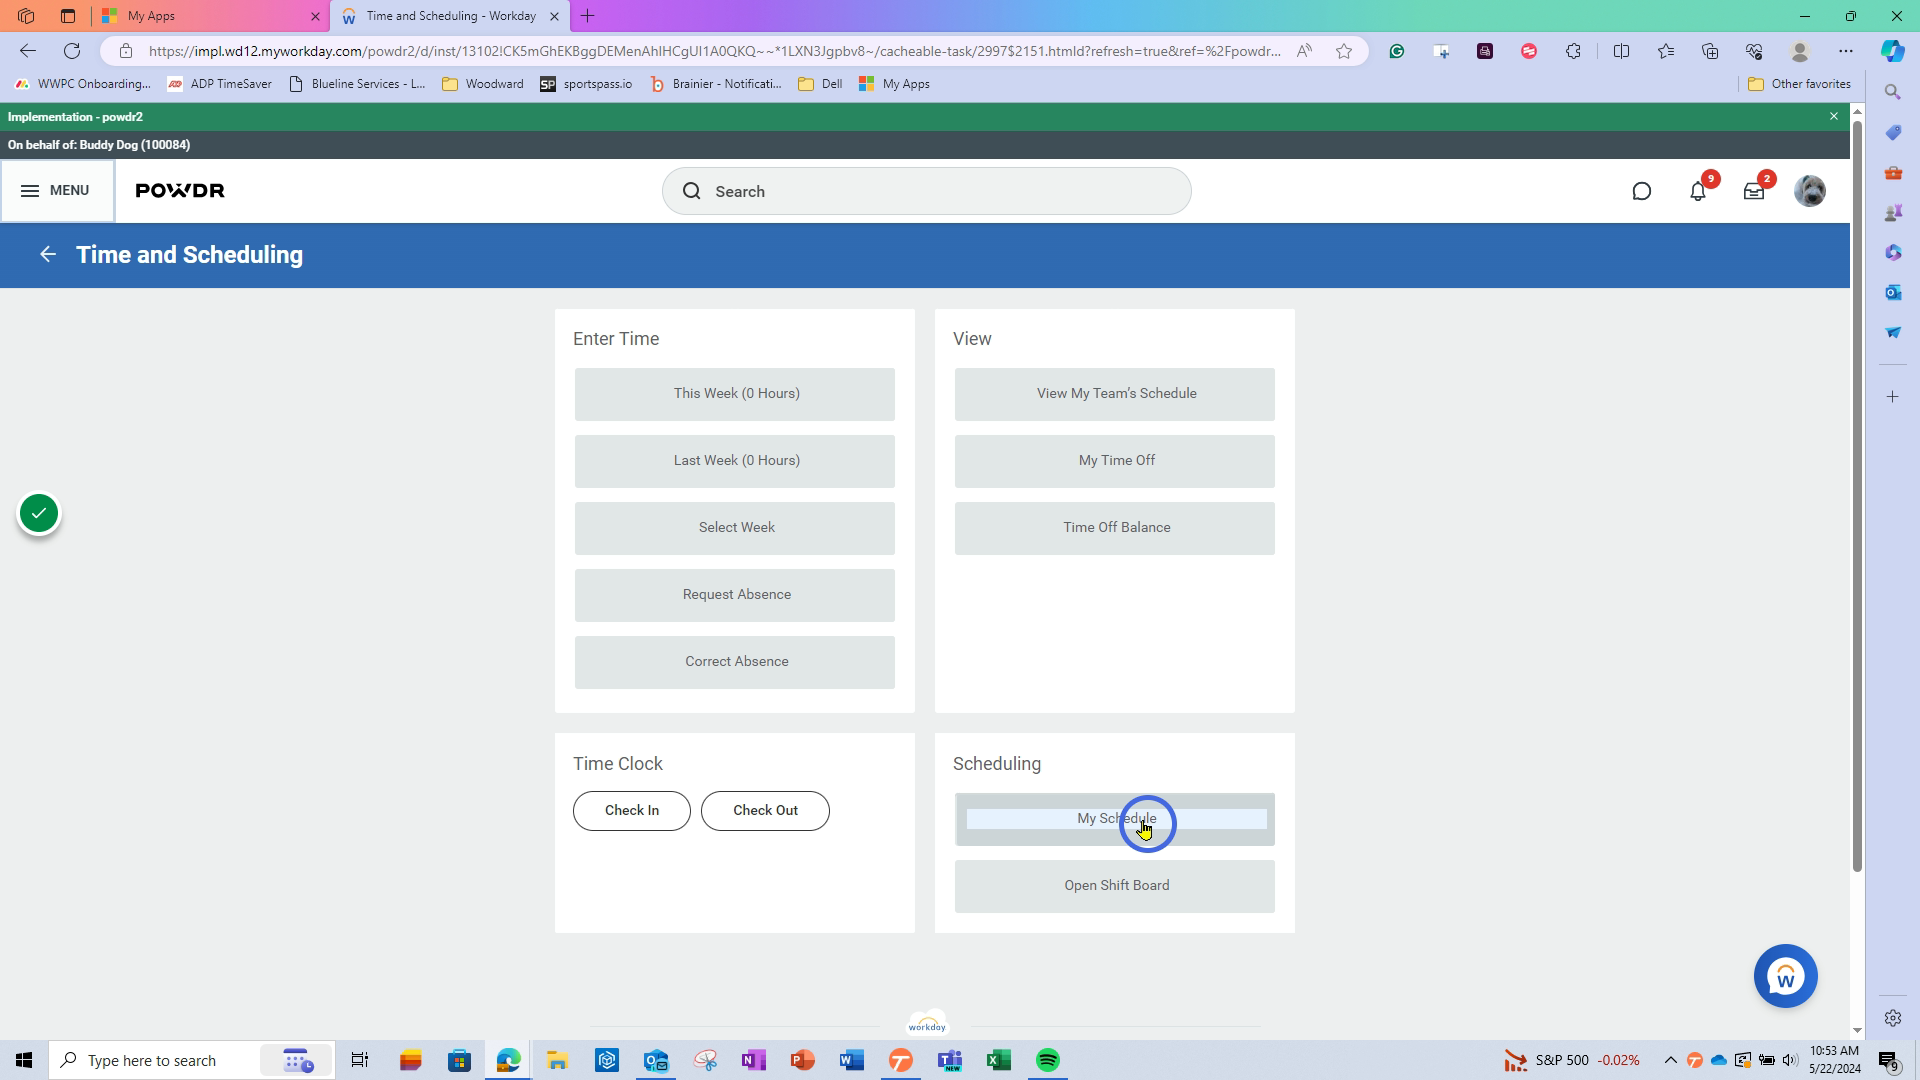Go back using arrow beside Time and Scheduling

point(48,255)
